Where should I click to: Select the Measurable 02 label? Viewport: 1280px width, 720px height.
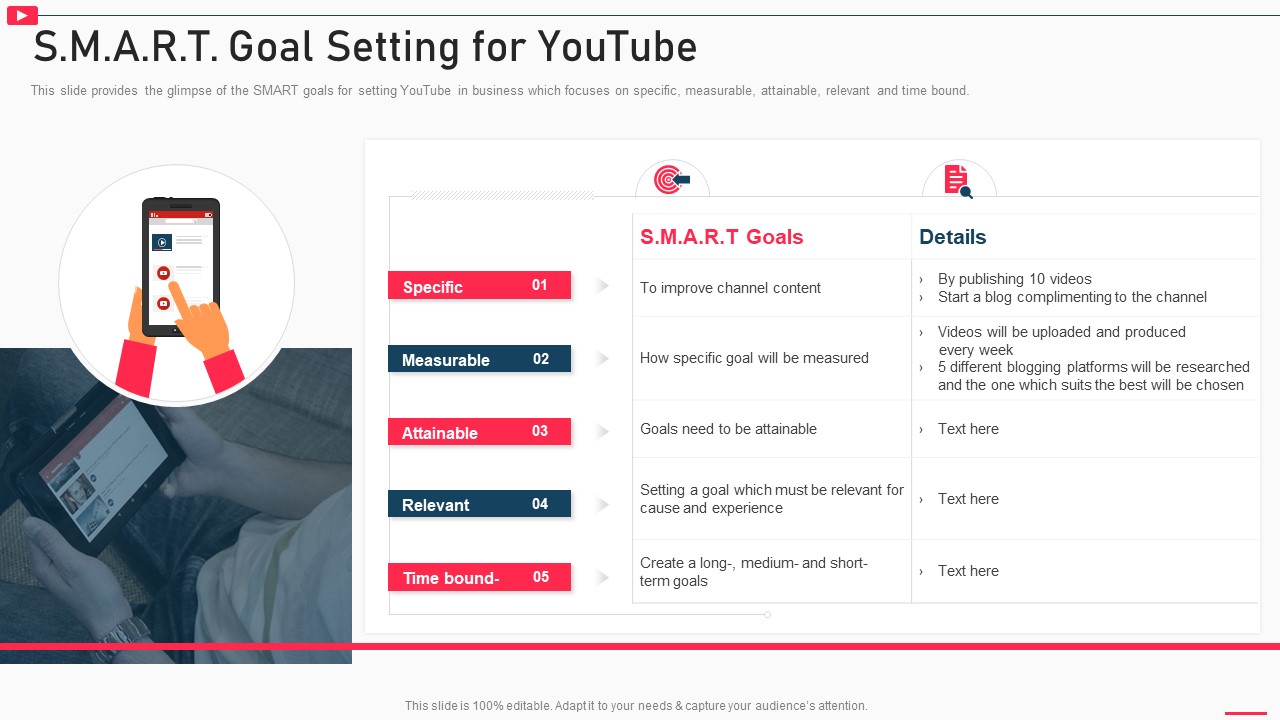[479, 359]
